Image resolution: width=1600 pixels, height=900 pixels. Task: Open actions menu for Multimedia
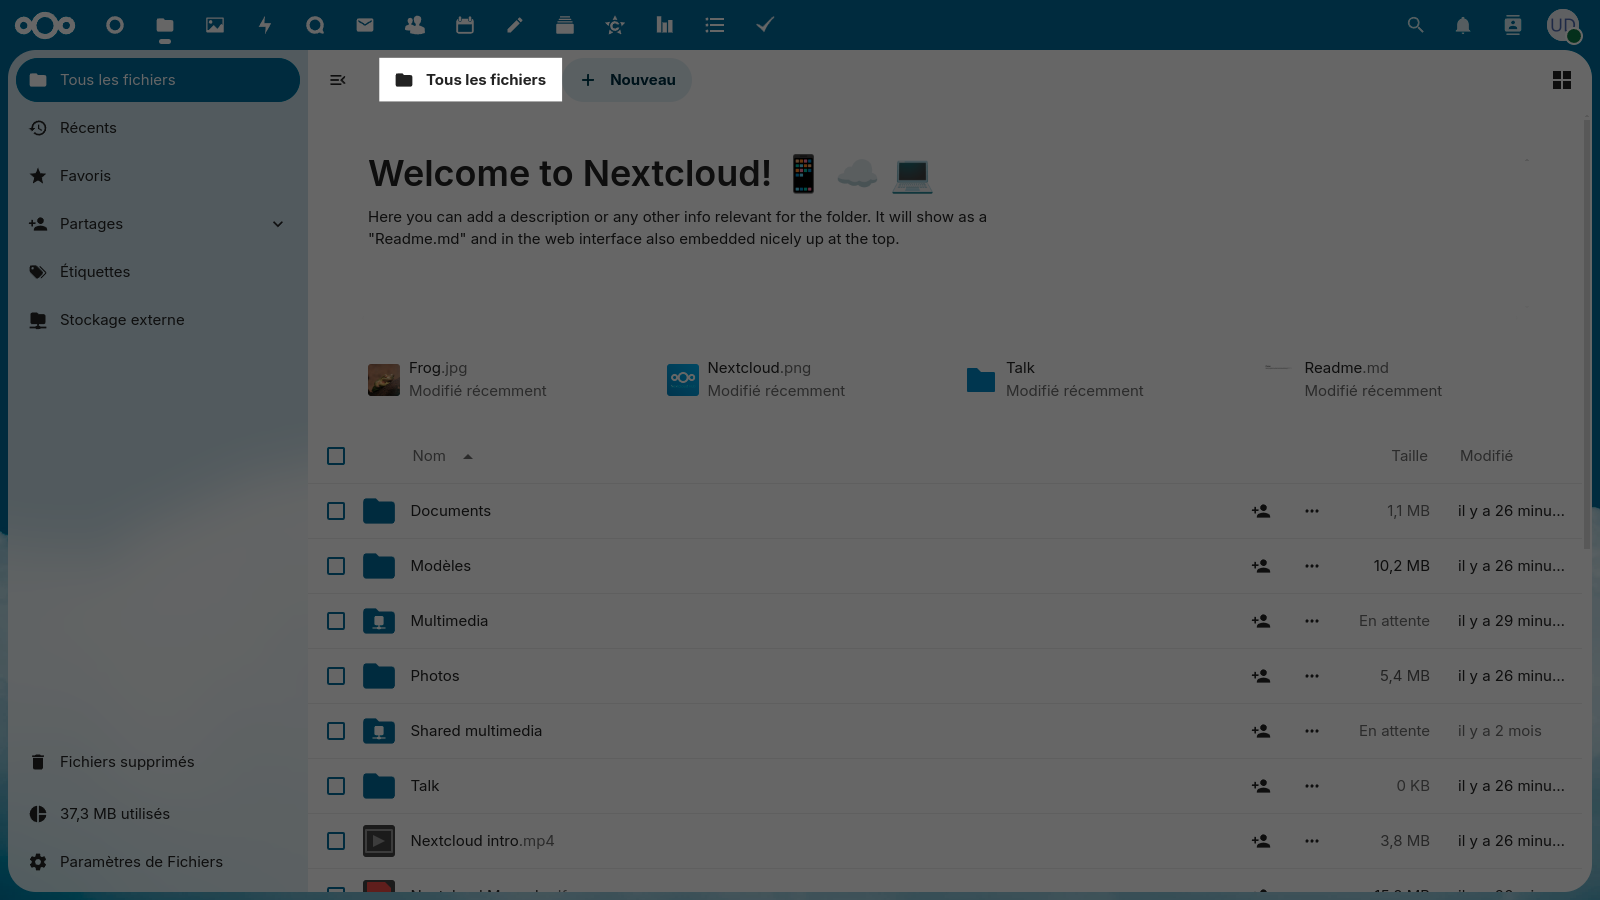1312,621
